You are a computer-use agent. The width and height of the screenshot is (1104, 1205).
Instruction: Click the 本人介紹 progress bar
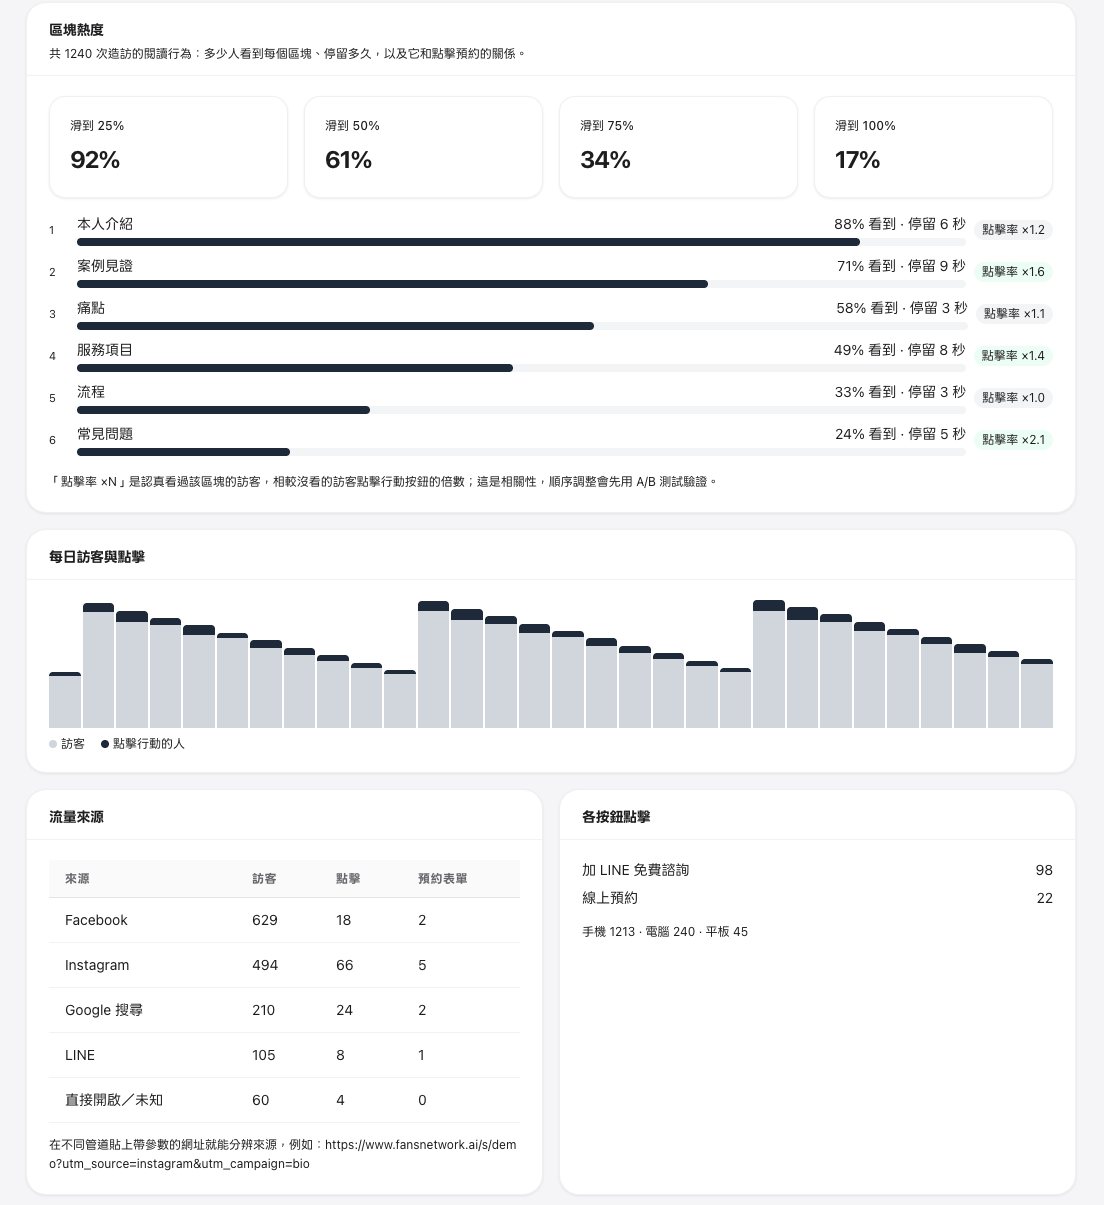pyautogui.click(x=521, y=242)
